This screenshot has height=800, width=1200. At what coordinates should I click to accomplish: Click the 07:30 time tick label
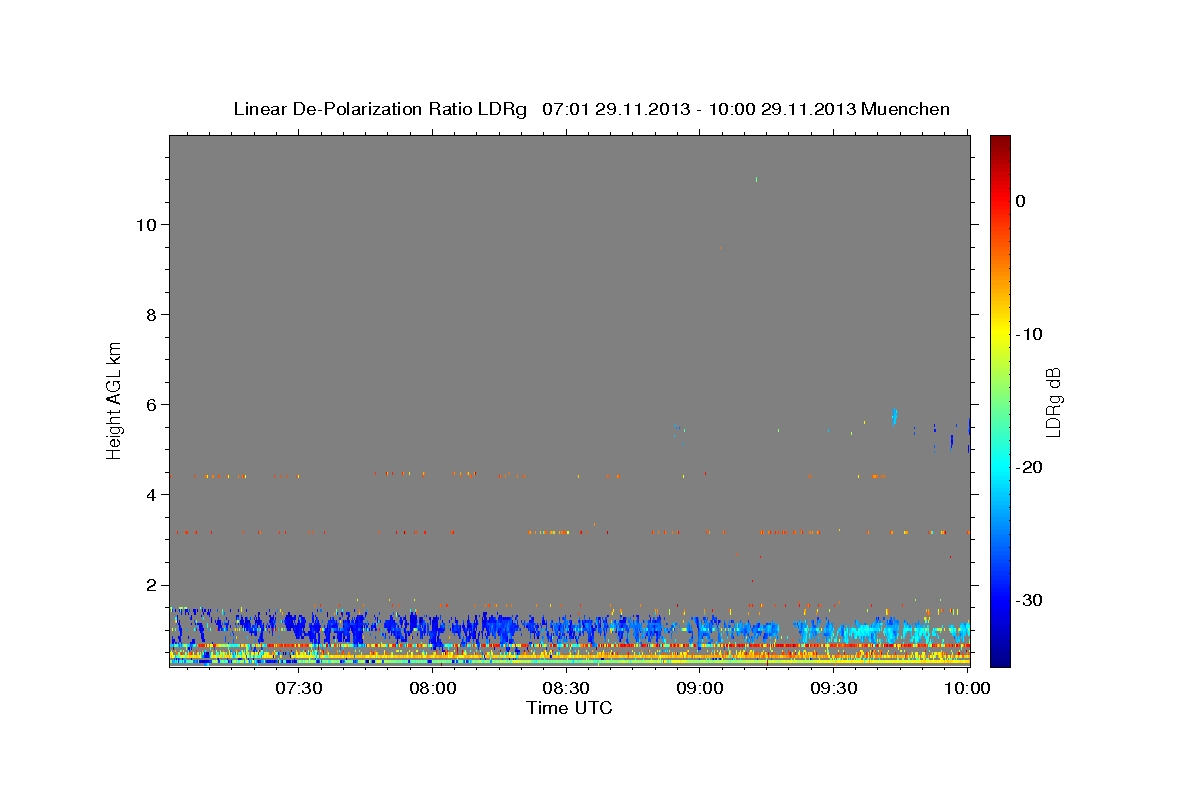click(298, 688)
